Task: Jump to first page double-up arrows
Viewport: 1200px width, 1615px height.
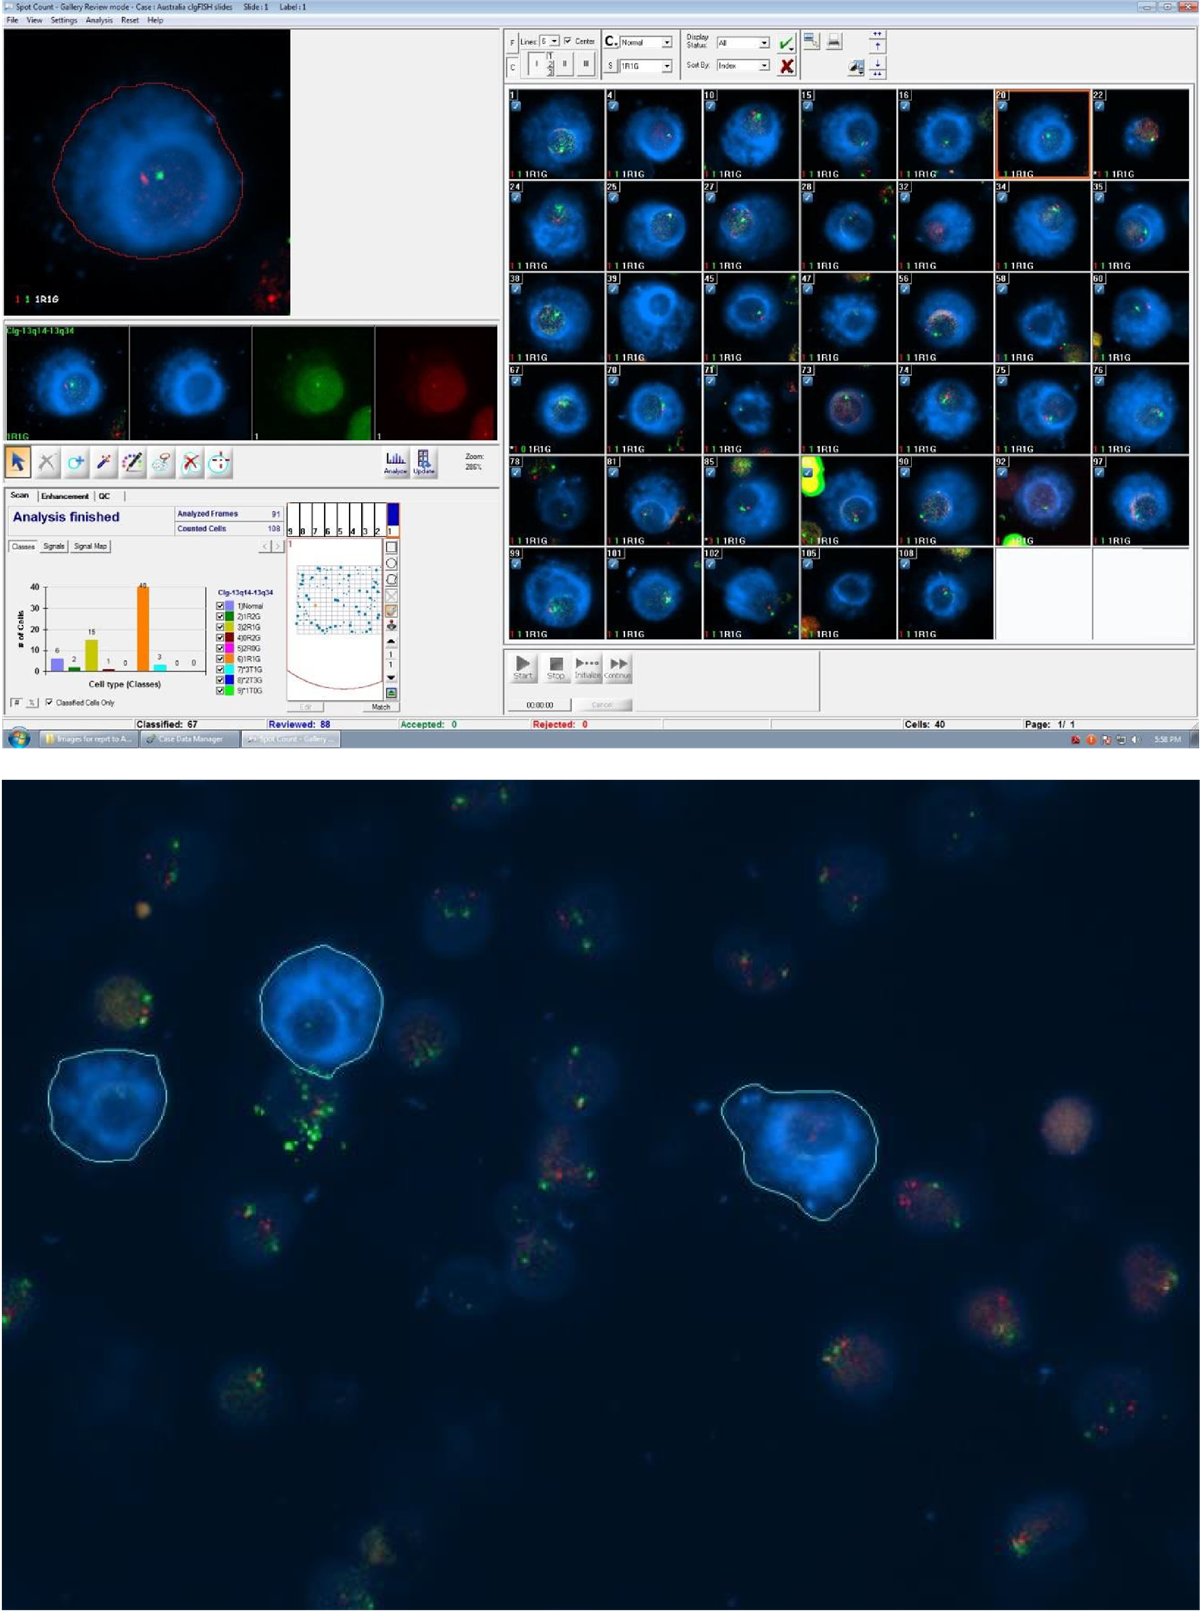Action: (877, 34)
